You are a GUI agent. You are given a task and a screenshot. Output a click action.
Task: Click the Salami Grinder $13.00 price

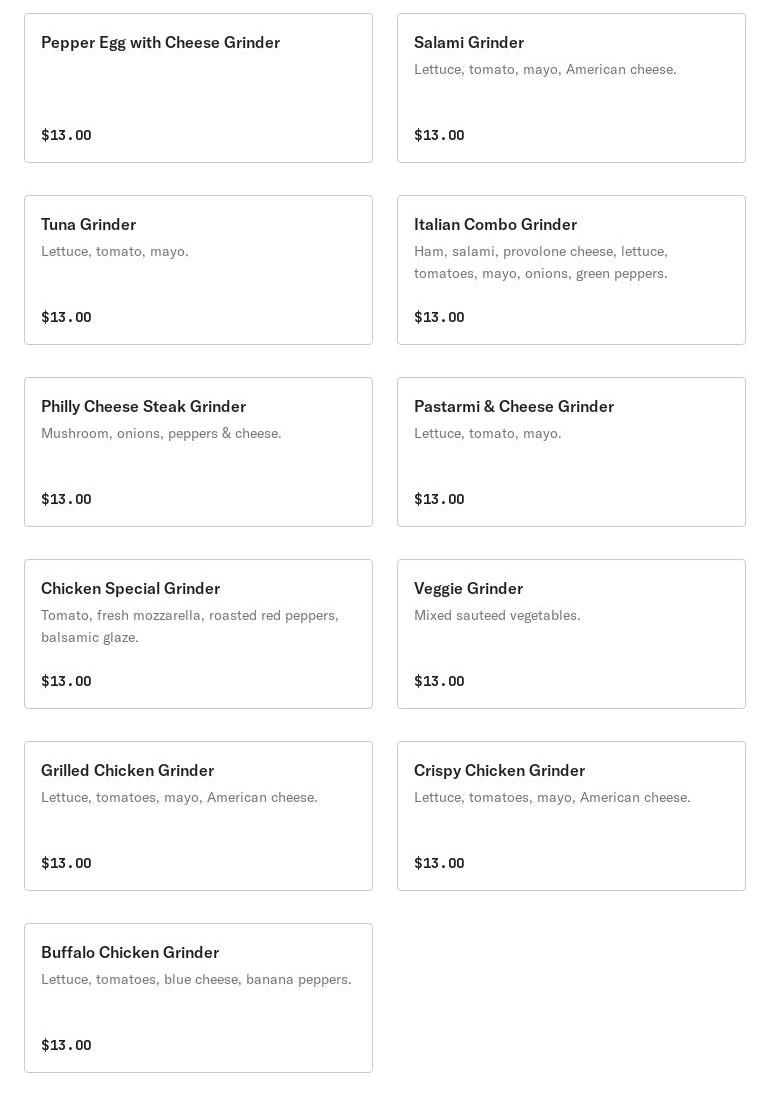coord(439,135)
